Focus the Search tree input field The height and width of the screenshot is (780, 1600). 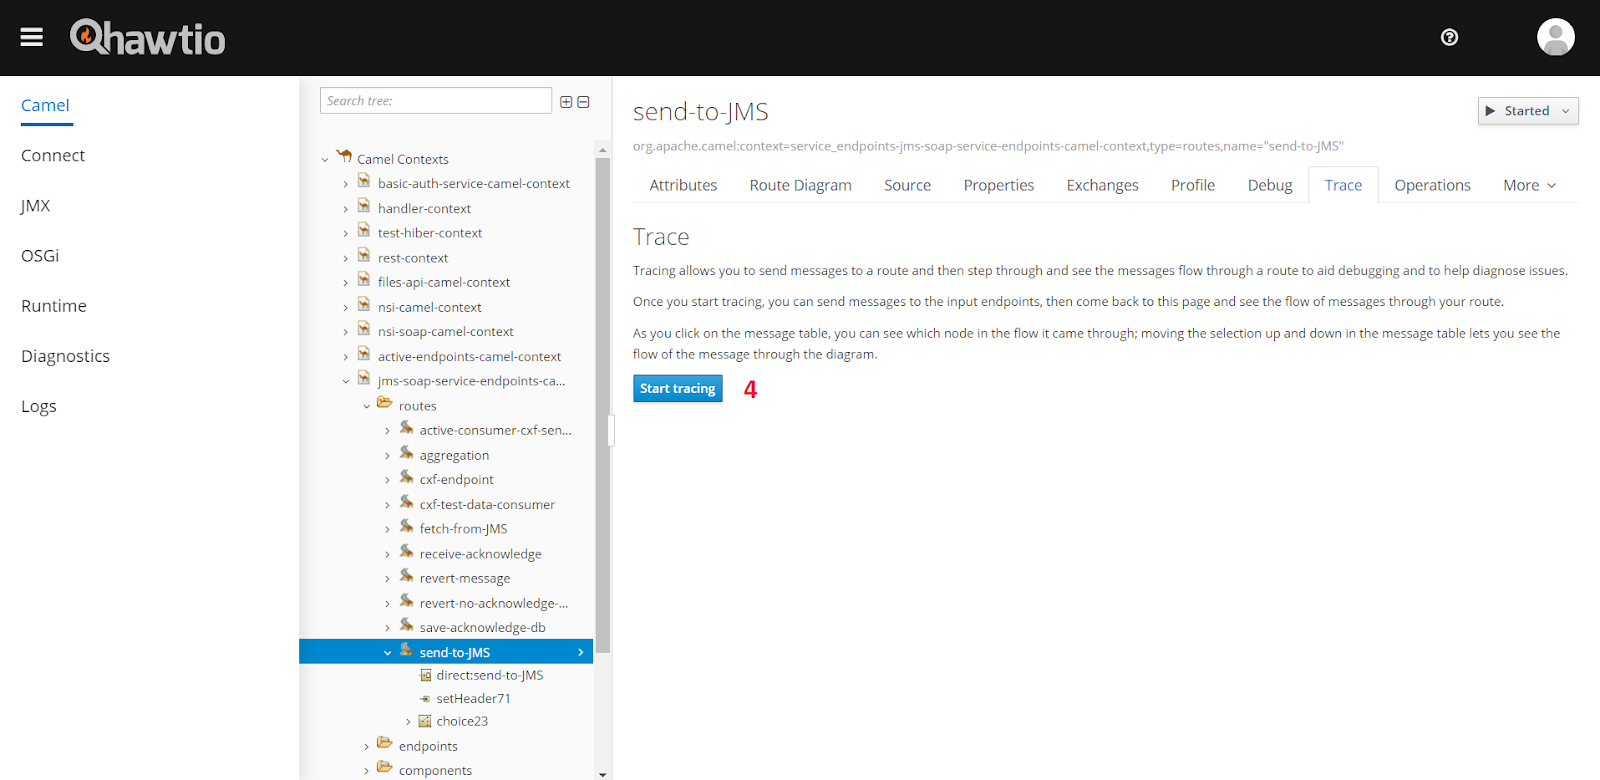tap(436, 101)
